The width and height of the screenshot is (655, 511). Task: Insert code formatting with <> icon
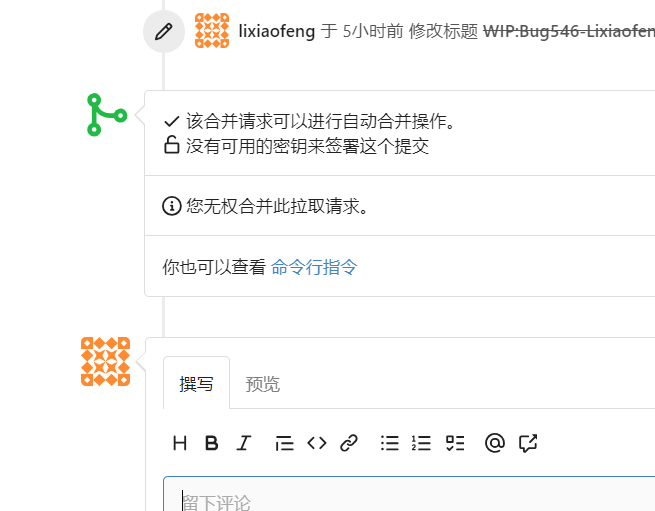(x=316, y=443)
